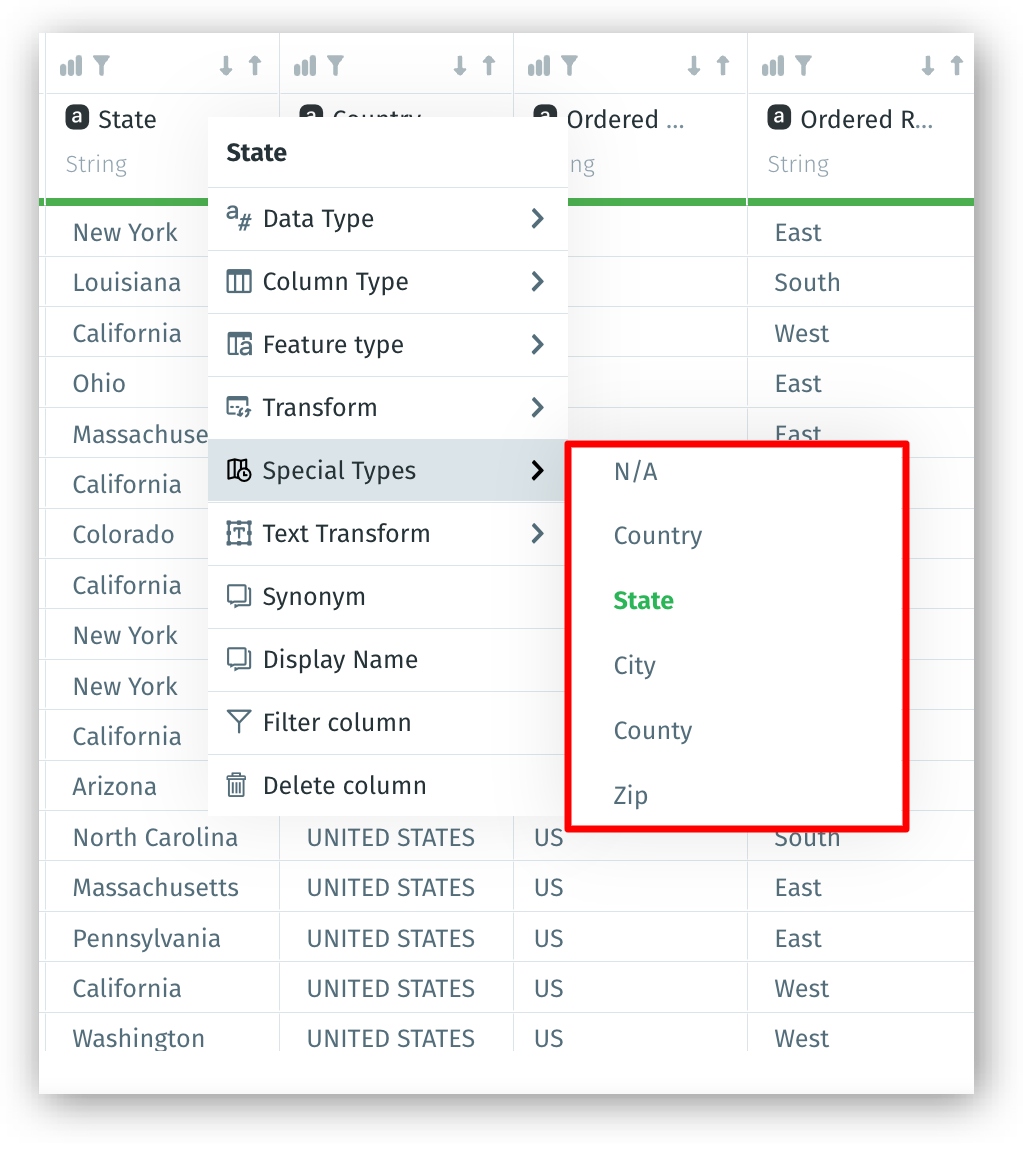
Task: Click the descending sort arrow on the State column
Action: (227, 64)
